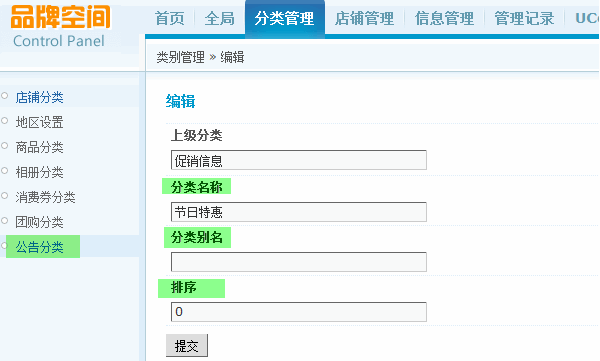
Task: Click the 品牌空间 Control Panel logo
Action: [60, 27]
